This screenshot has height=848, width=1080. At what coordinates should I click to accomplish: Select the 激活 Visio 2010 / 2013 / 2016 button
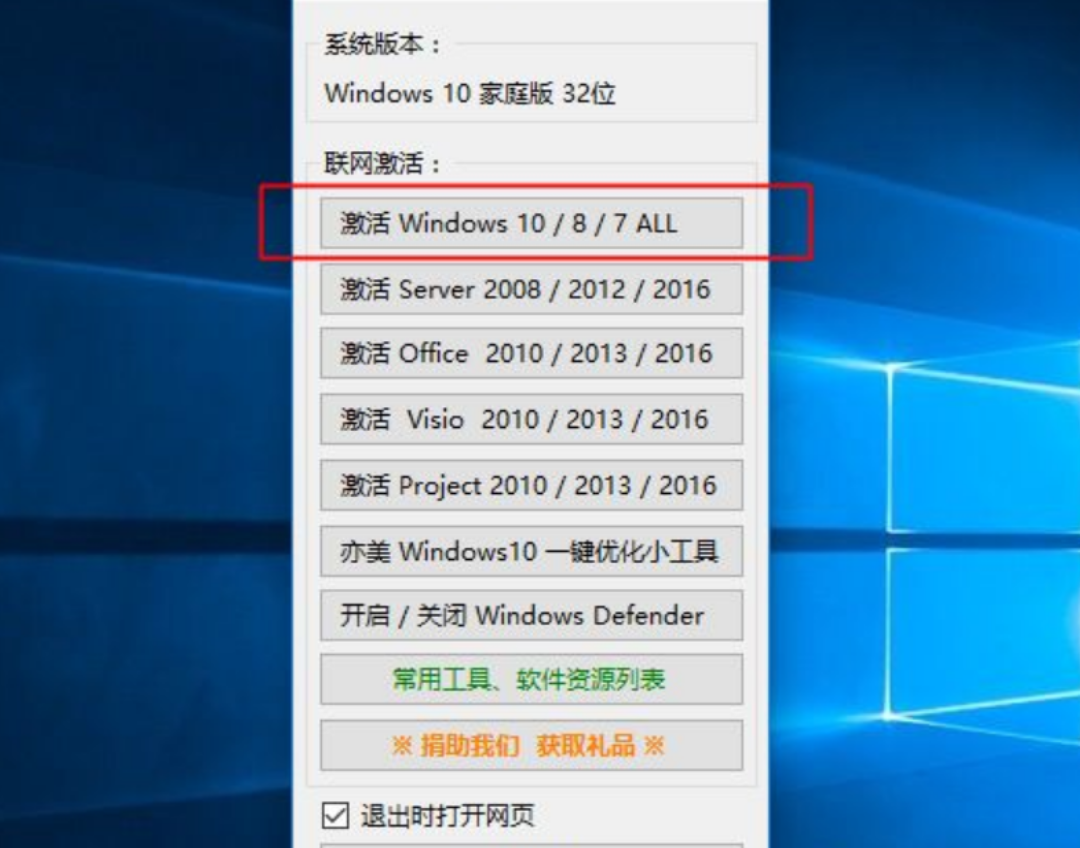(x=531, y=419)
